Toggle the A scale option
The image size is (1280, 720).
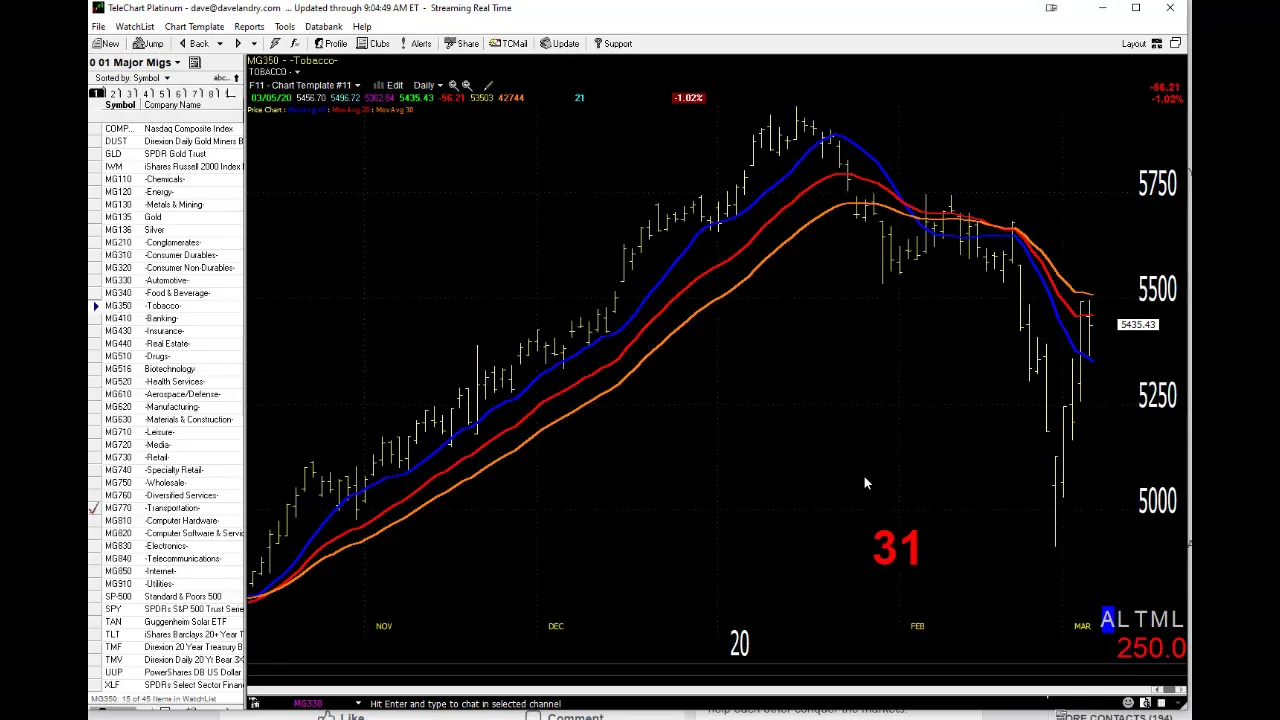1108,620
